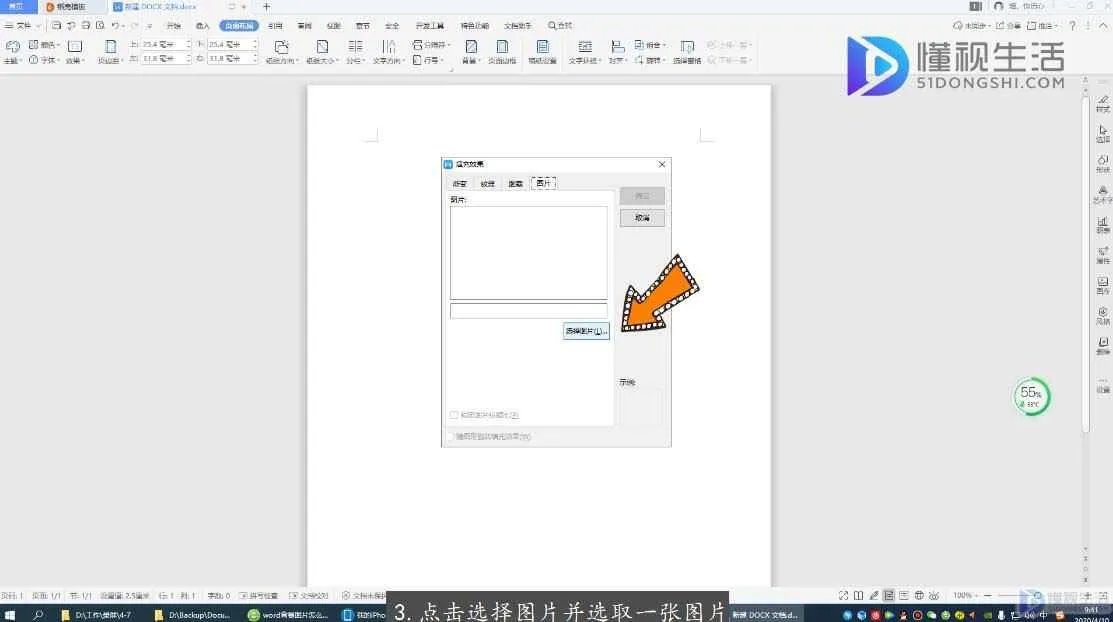Open the File (文件) menu

click(x=19, y=25)
